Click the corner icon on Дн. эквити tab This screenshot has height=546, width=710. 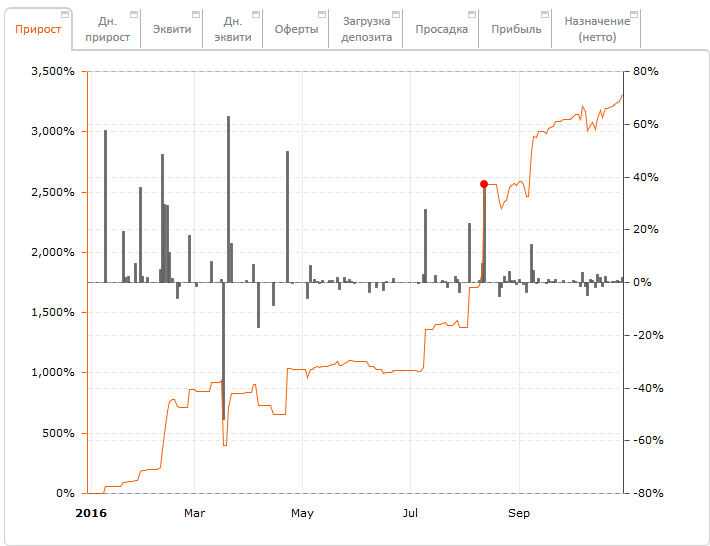[258, 15]
